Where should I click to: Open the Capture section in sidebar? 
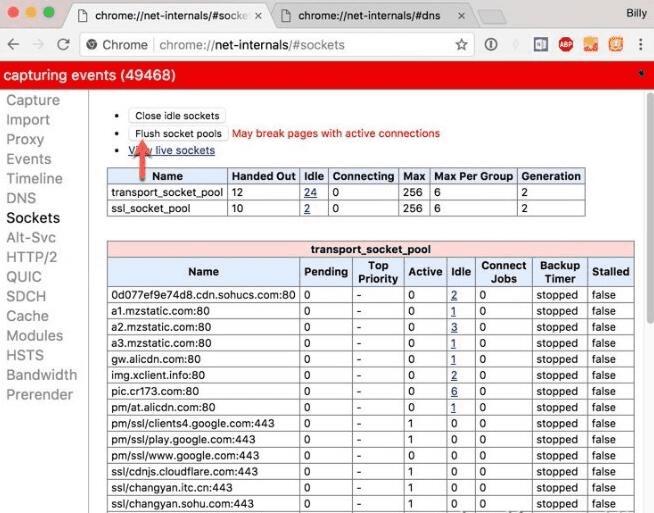[33, 100]
